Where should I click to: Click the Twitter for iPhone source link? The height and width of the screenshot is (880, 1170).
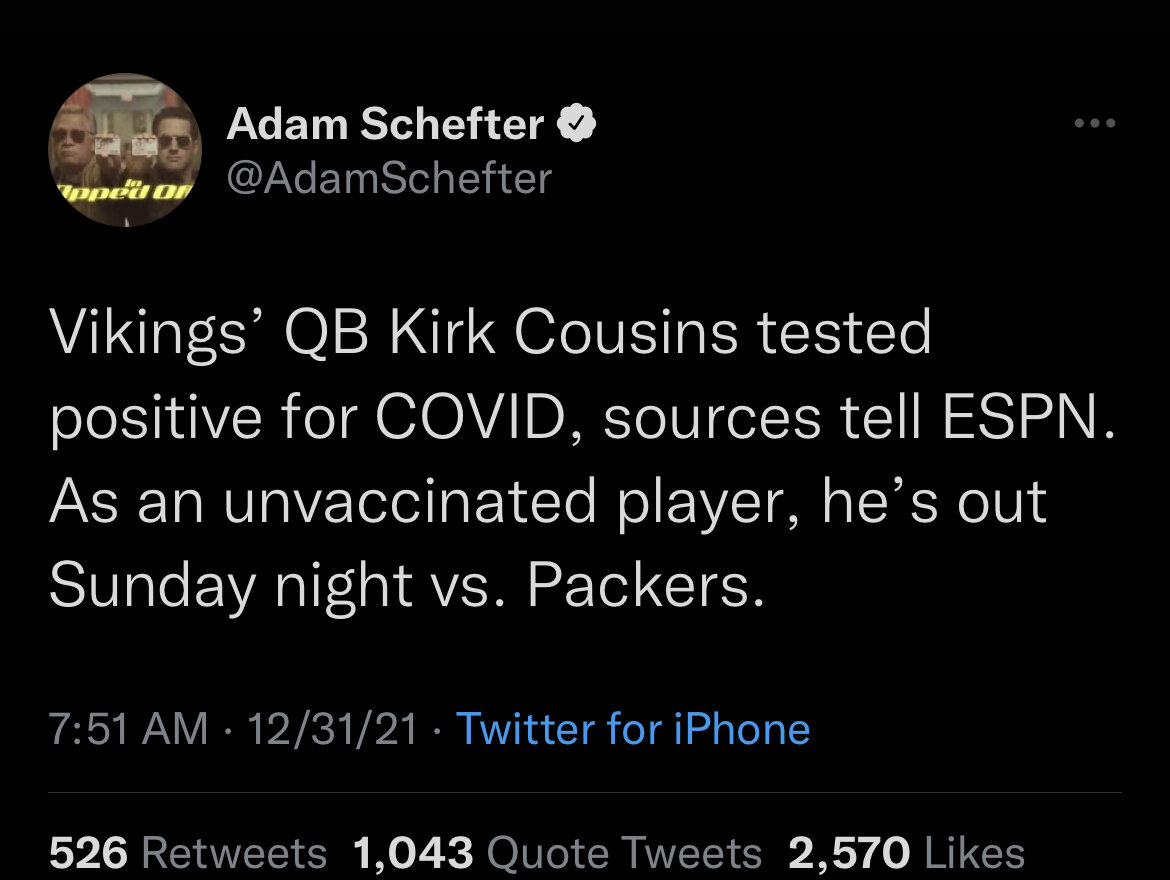coord(633,728)
